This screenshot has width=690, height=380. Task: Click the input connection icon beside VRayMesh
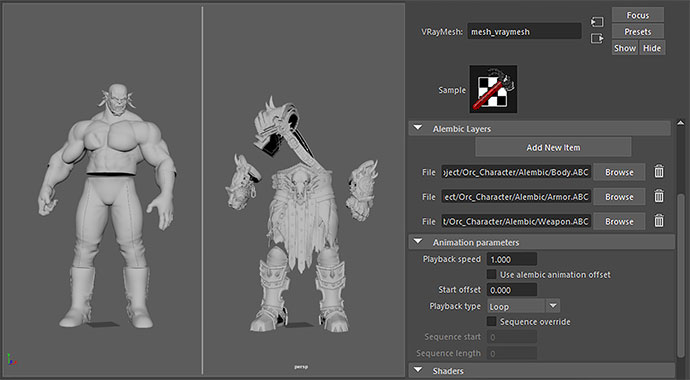597,22
